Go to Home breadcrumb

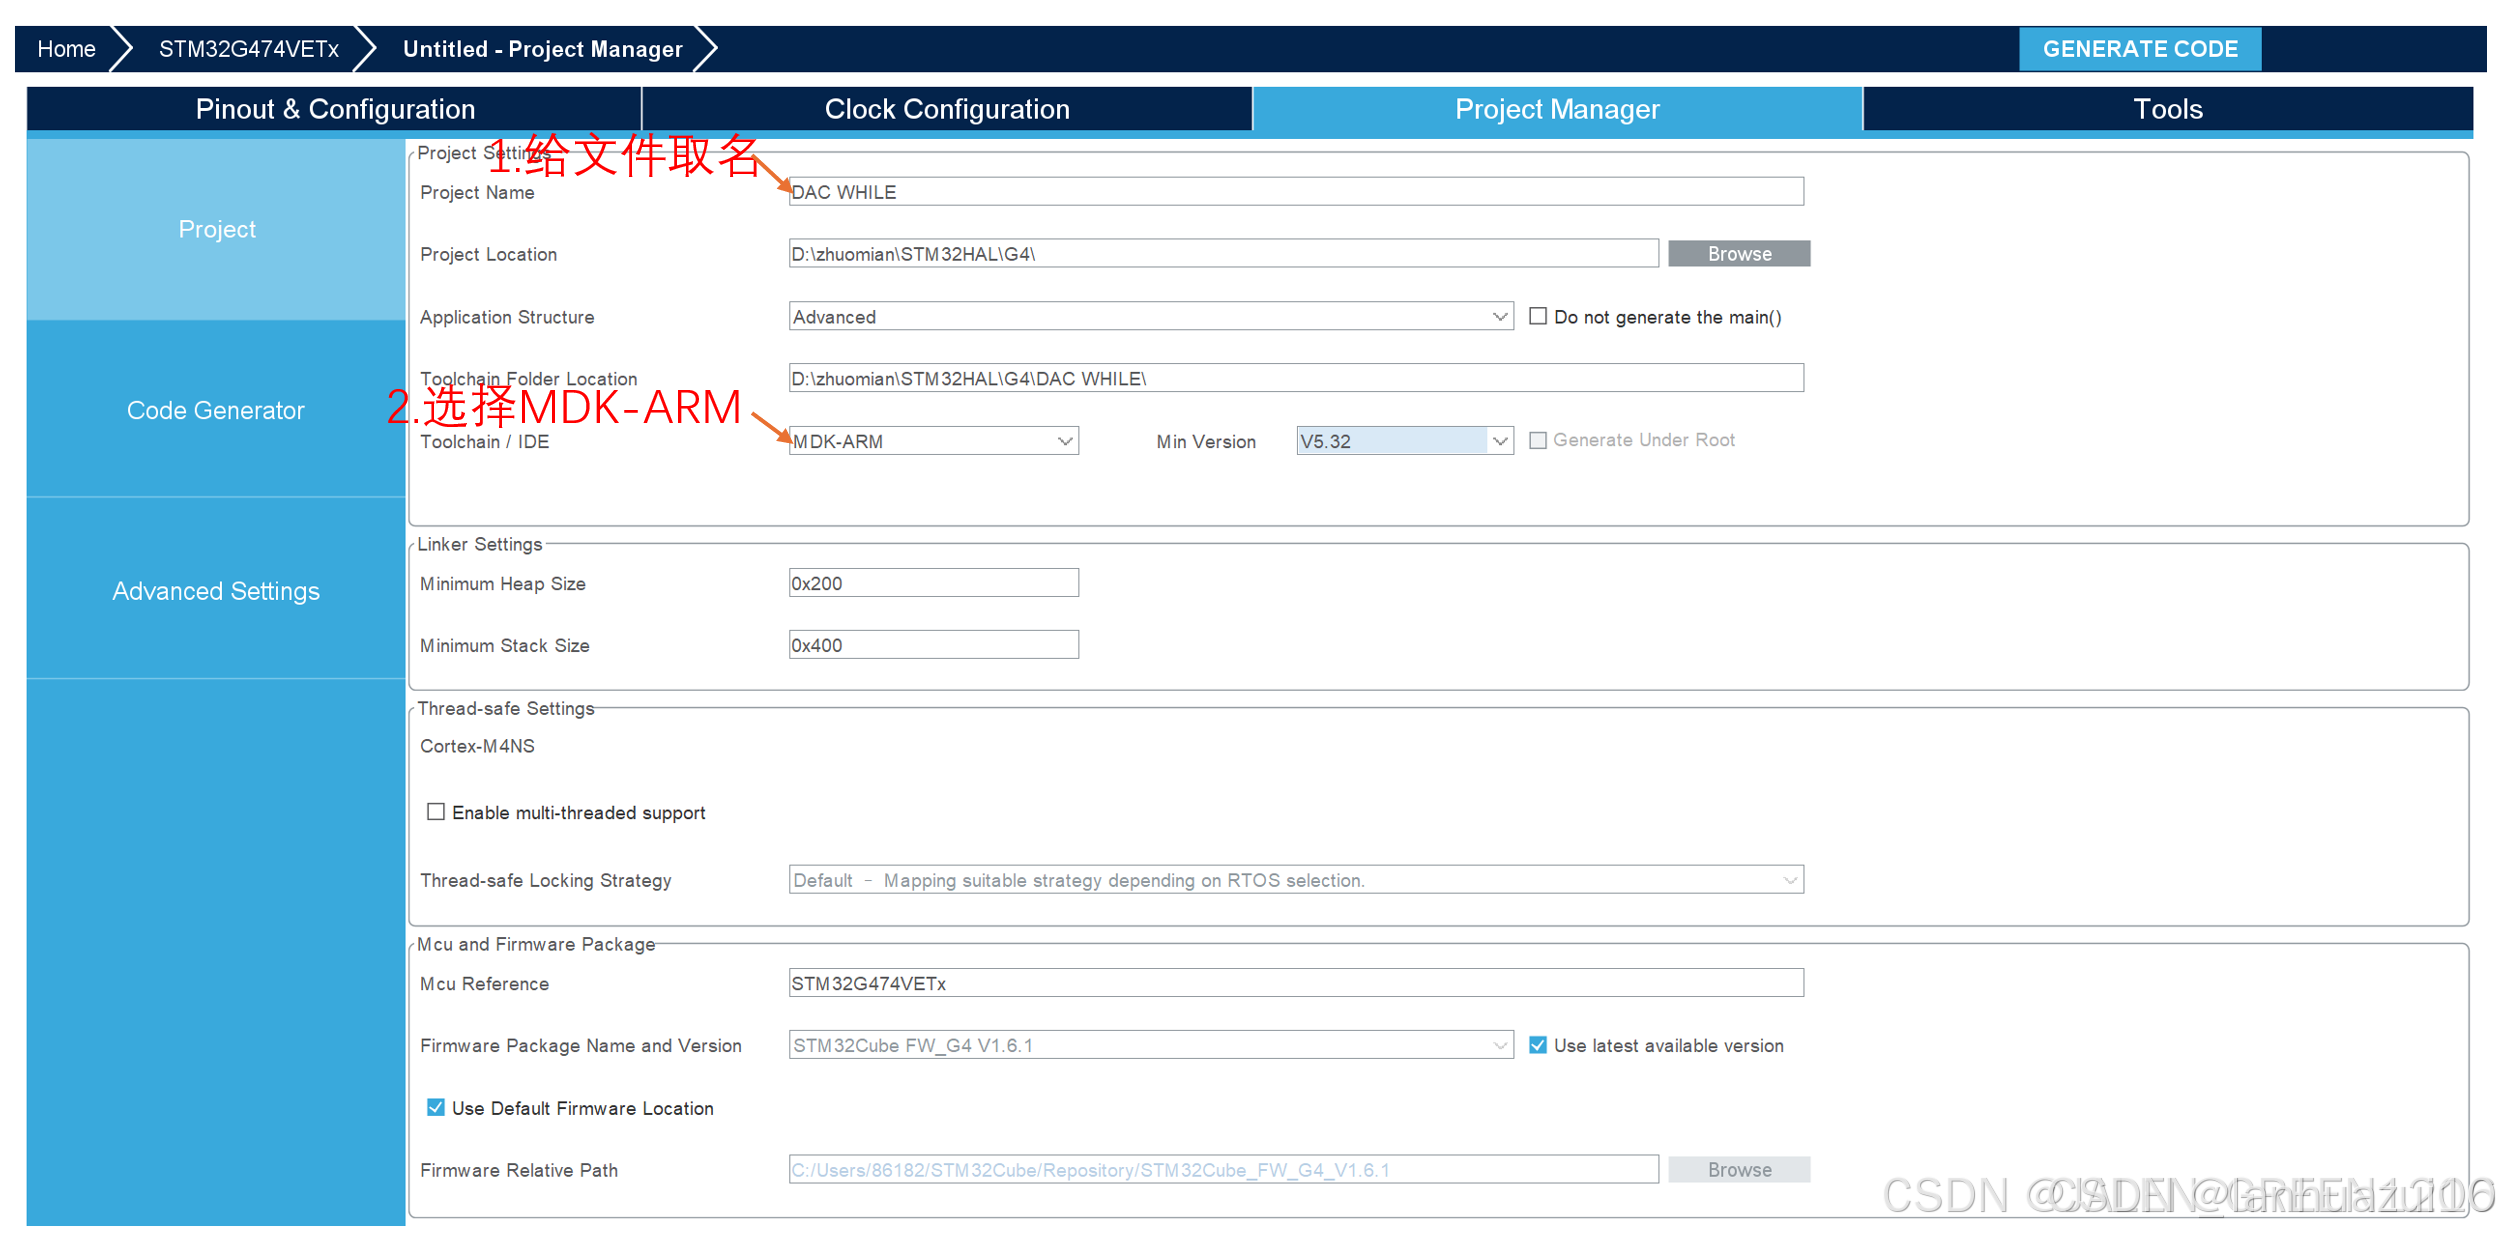pyautogui.click(x=66, y=49)
